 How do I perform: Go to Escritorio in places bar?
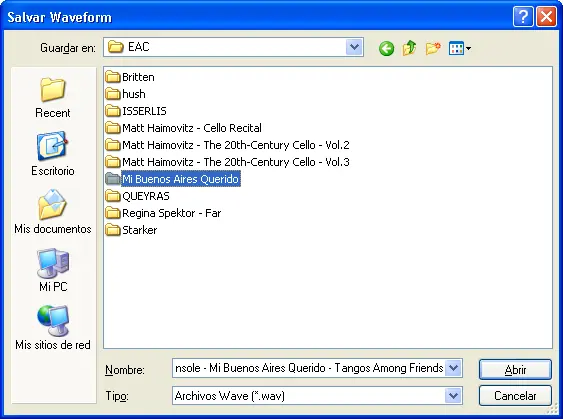(x=53, y=154)
